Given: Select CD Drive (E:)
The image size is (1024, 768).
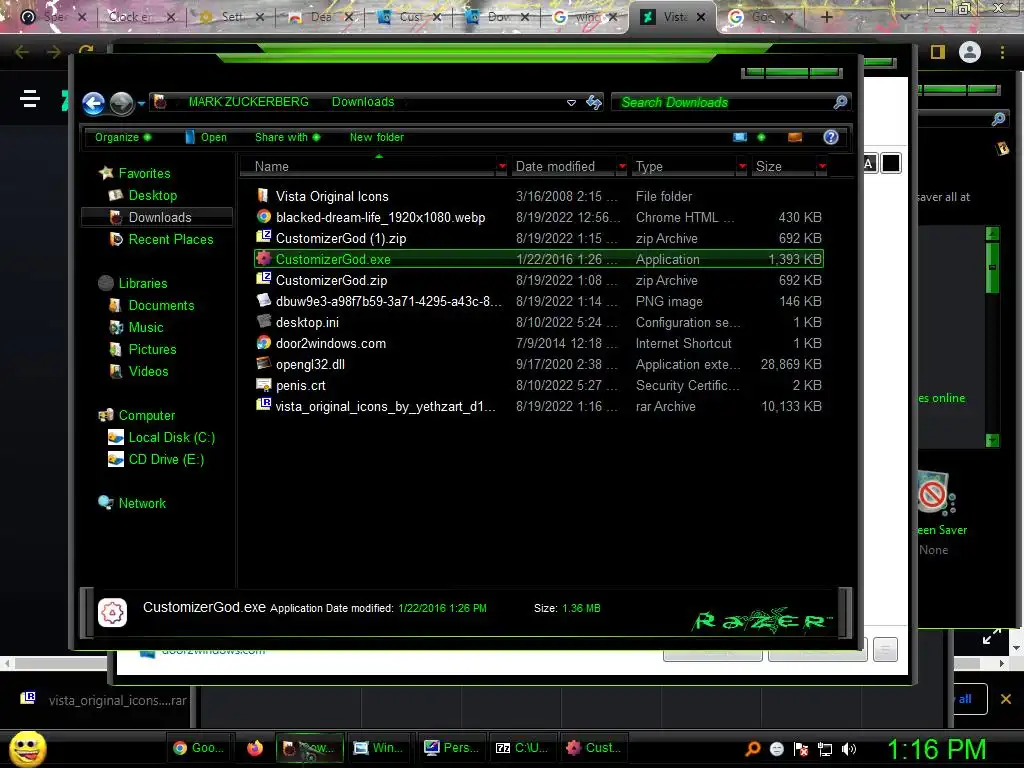Looking at the screenshot, I should pyautogui.click(x=166, y=460).
